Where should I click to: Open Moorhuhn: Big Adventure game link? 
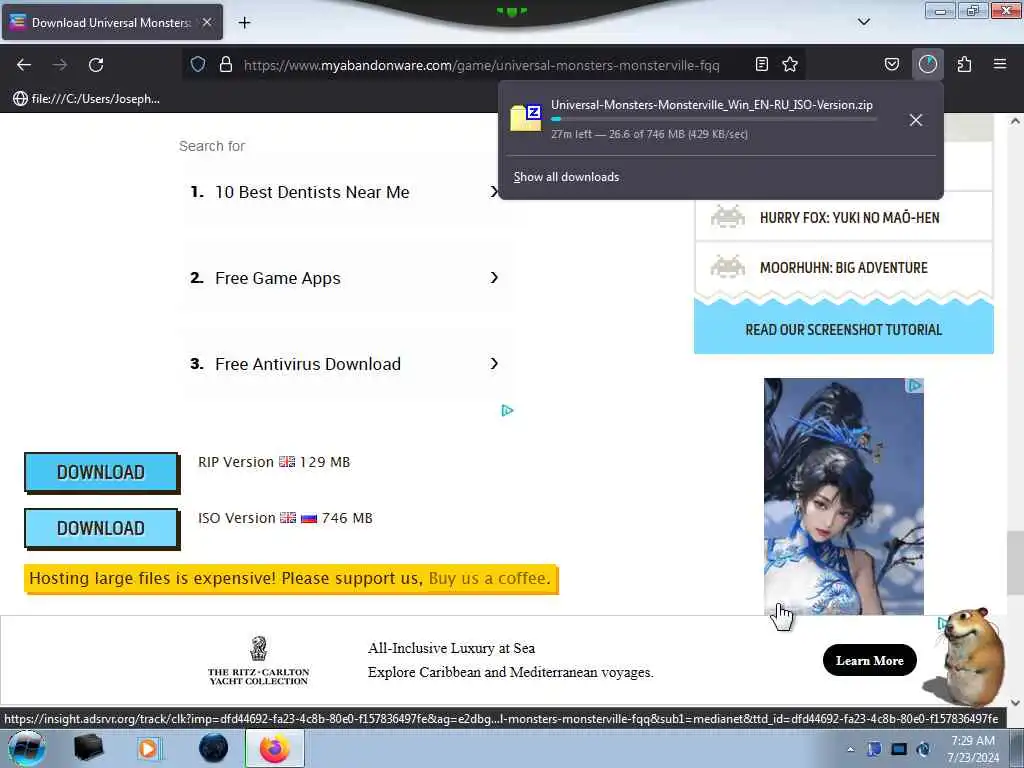pos(843,268)
